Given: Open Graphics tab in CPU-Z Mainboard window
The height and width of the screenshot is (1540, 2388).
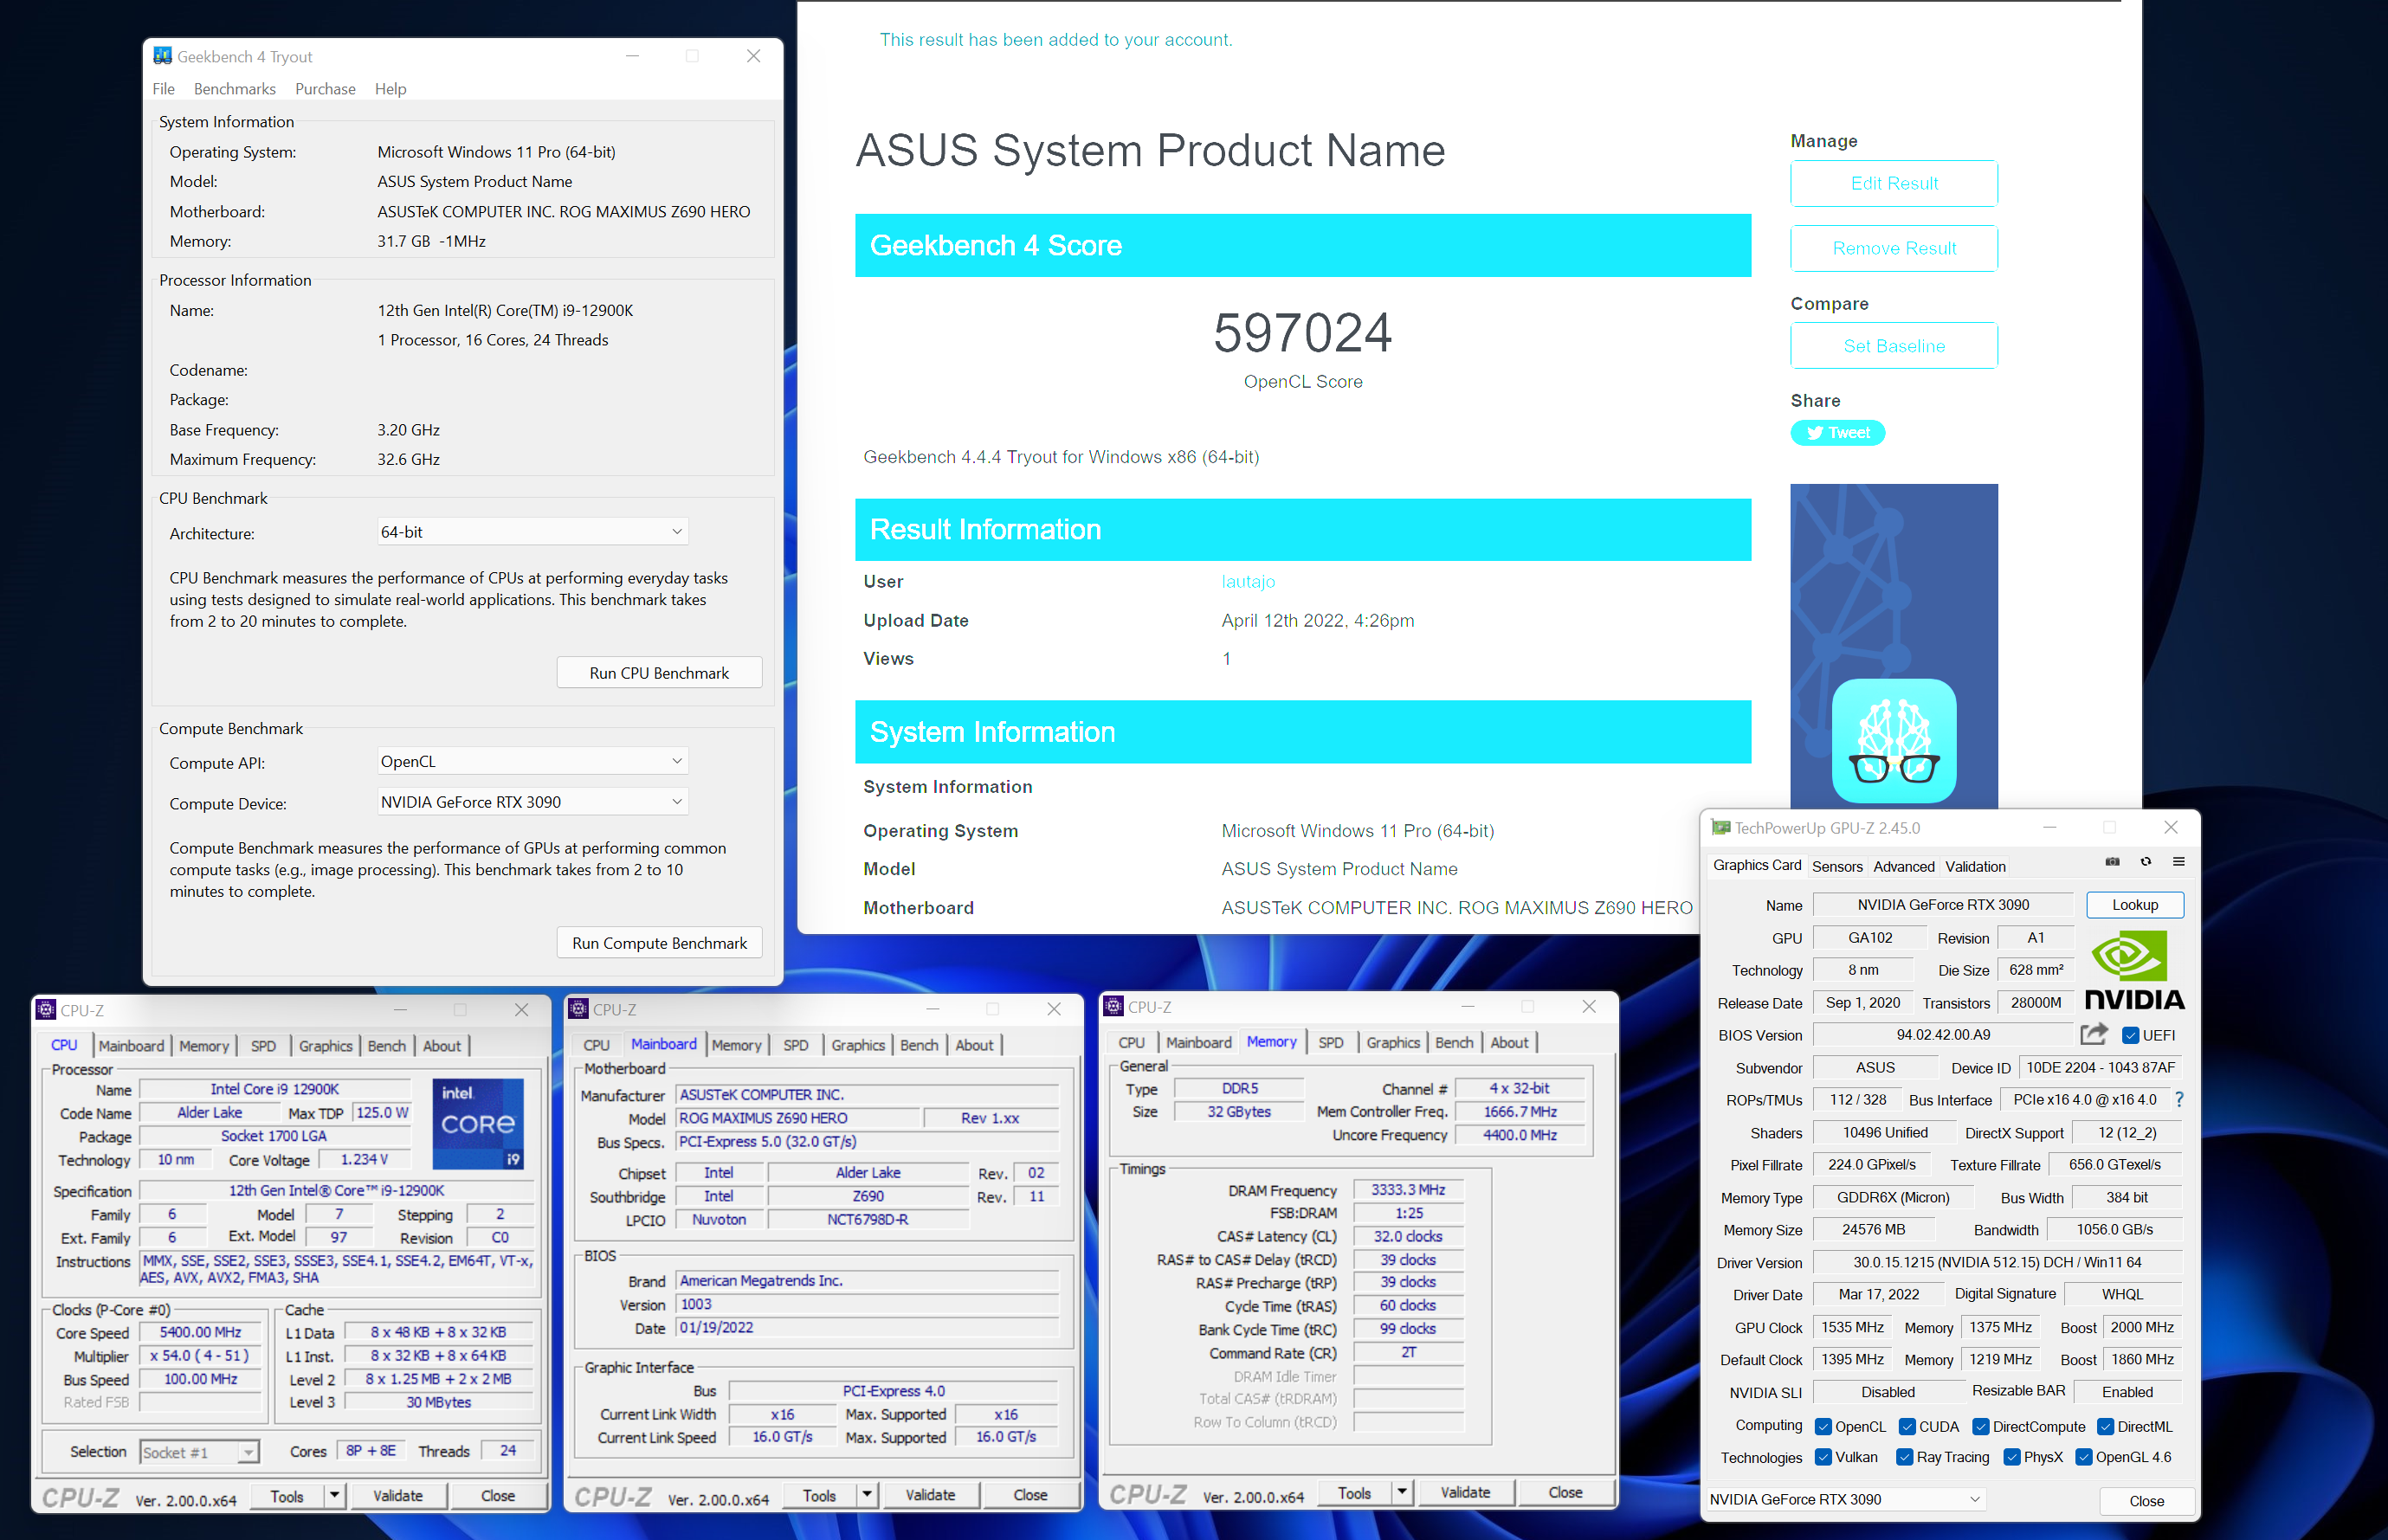Looking at the screenshot, I should pyautogui.click(x=858, y=1044).
